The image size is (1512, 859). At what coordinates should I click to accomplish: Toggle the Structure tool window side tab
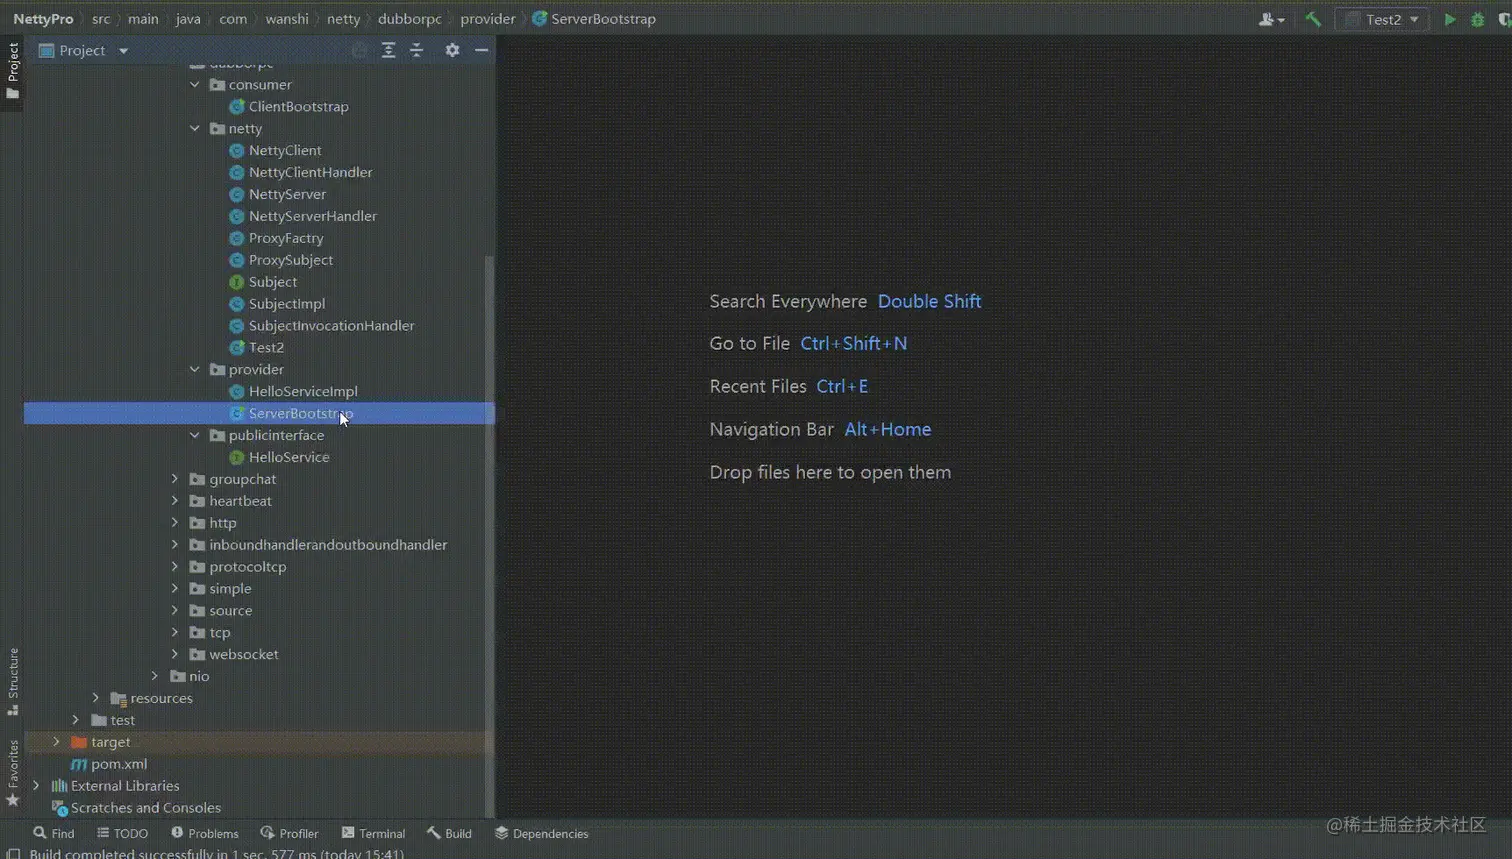click(12, 682)
